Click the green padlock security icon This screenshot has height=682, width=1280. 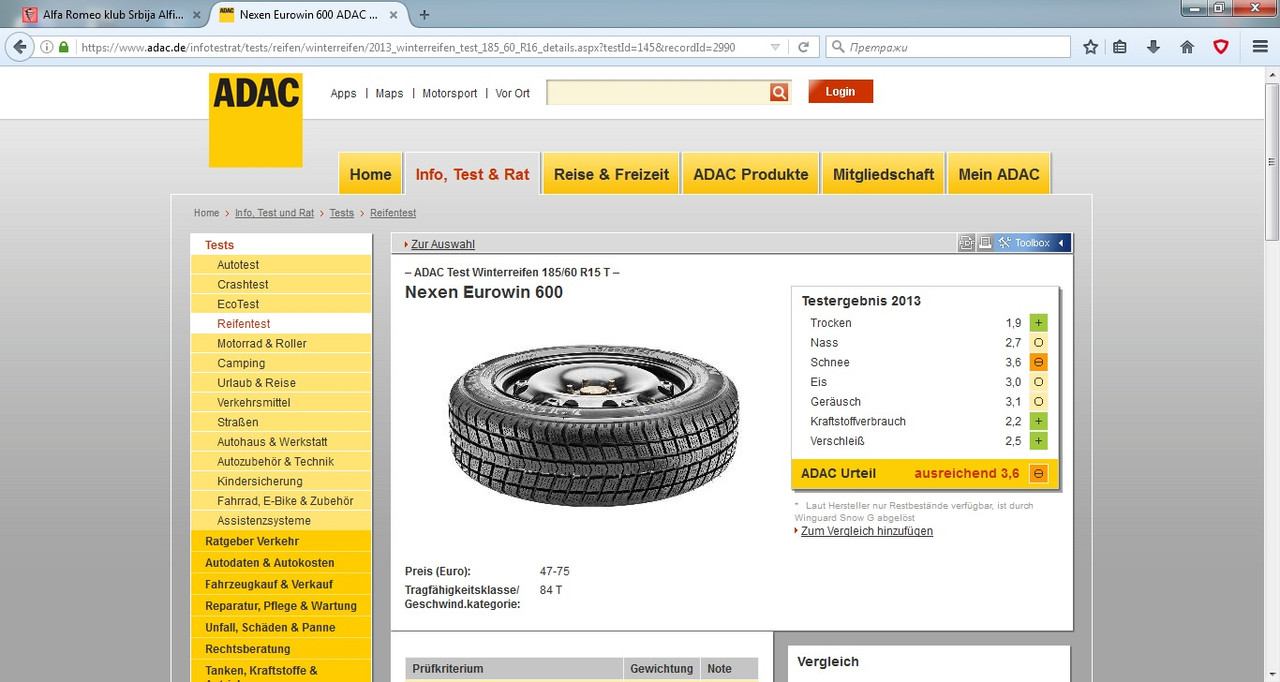[64, 47]
